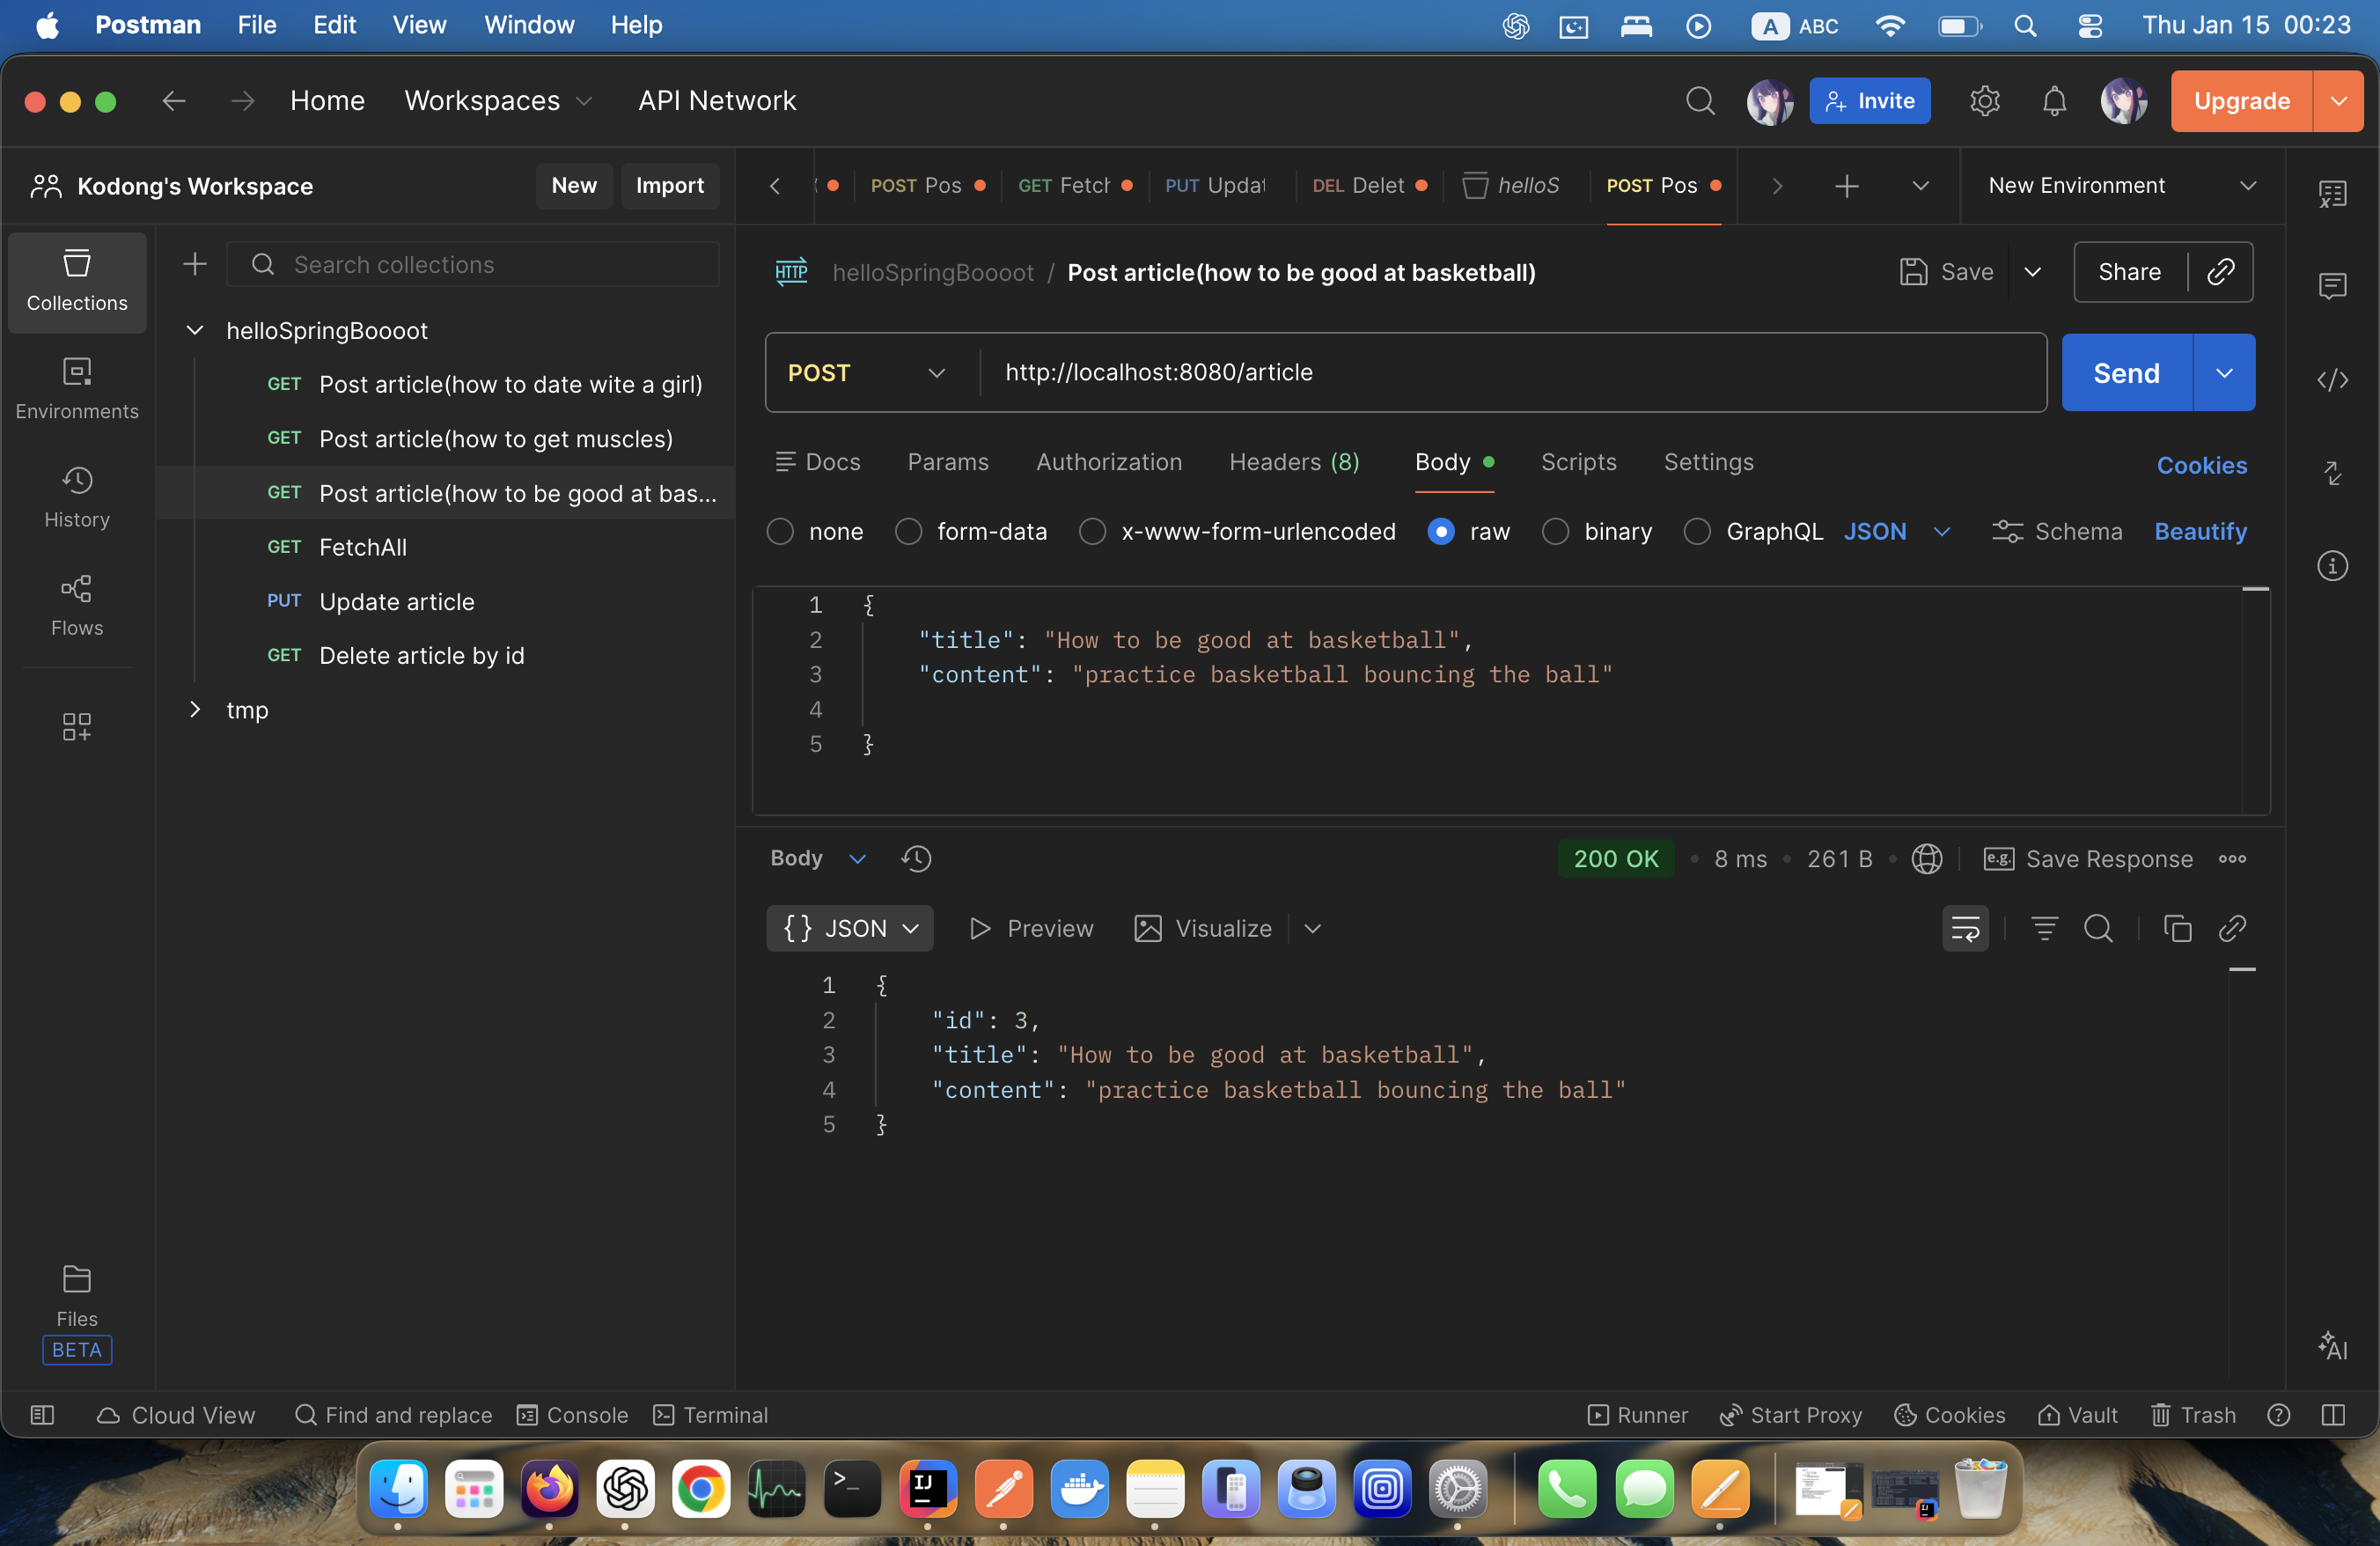This screenshot has height=1546, width=2380.
Task: Open the POST method dropdown
Action: coord(866,373)
